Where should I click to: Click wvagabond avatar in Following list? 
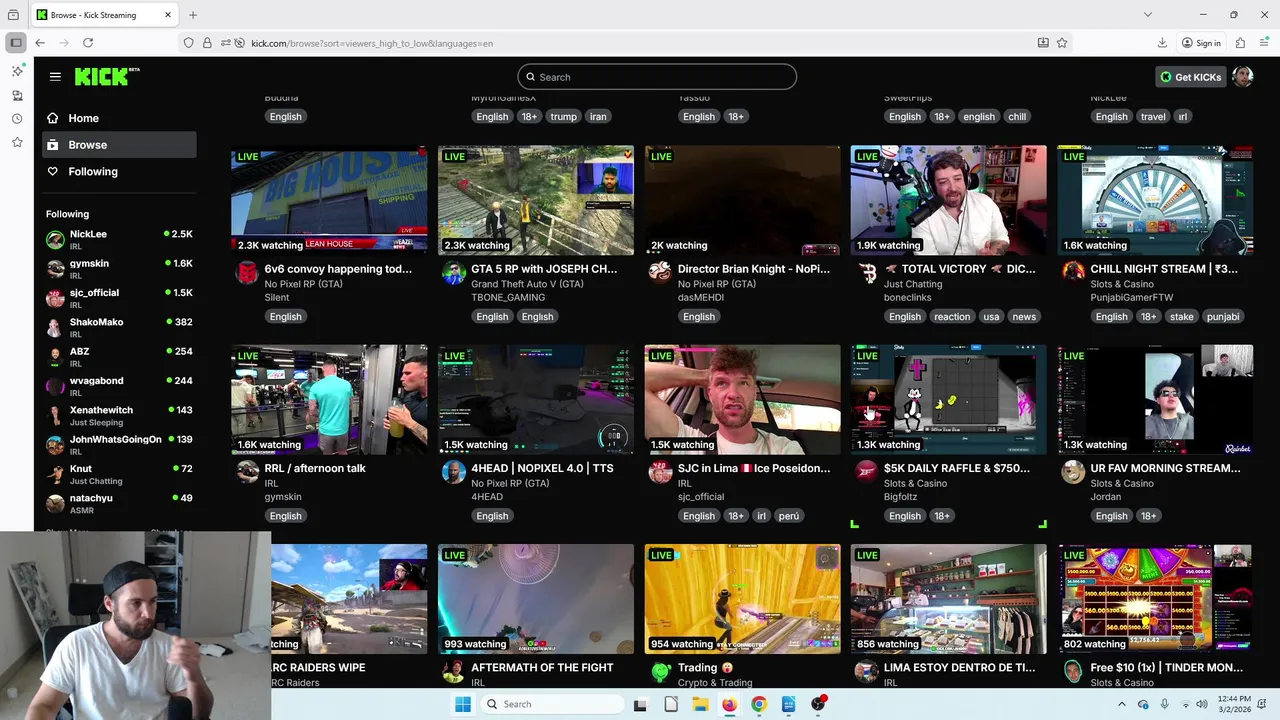click(55, 386)
